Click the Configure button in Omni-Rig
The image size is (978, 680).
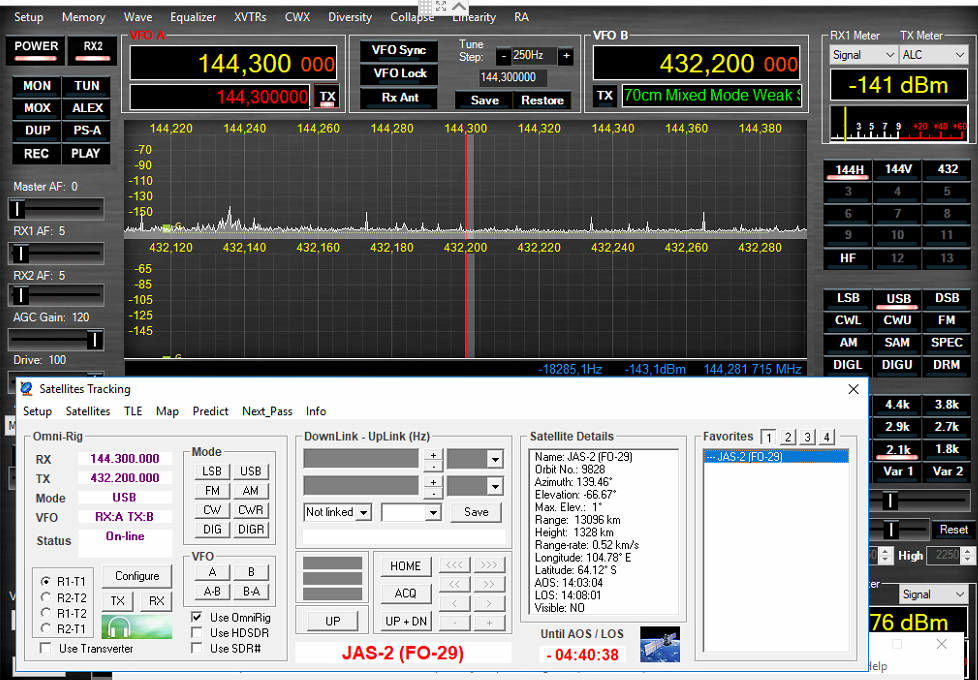tap(137, 576)
